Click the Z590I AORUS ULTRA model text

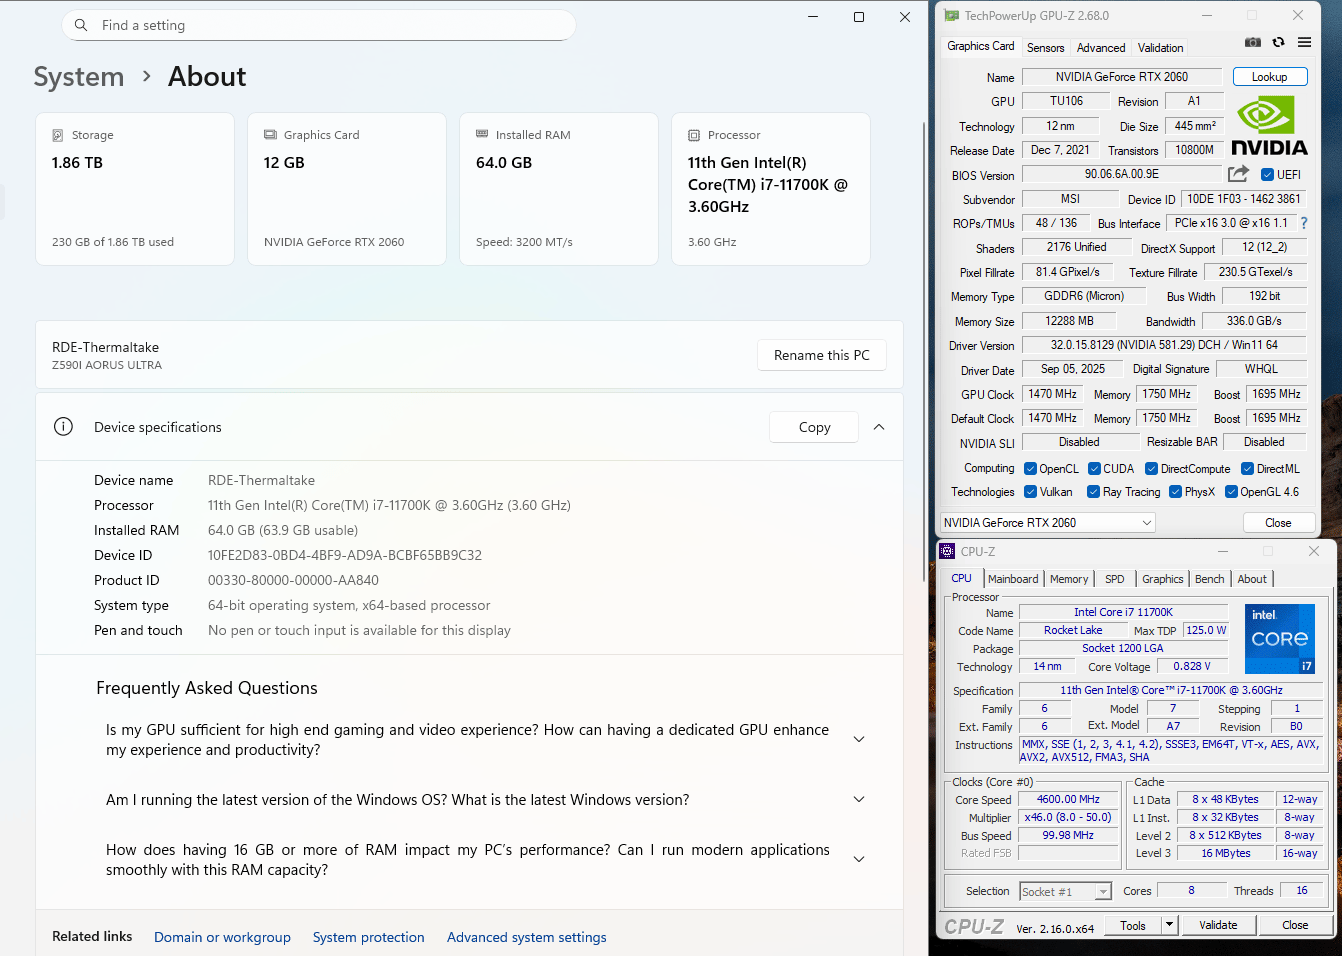(x=107, y=365)
